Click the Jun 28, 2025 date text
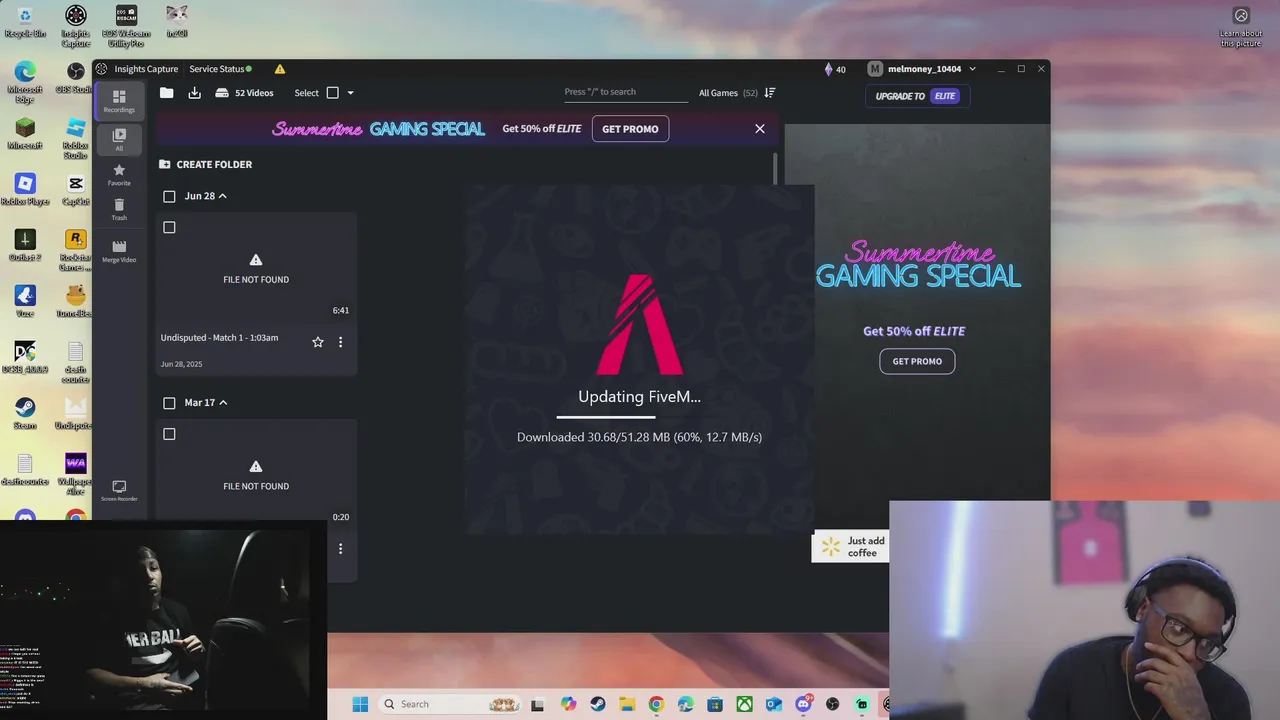Viewport: 1280px width, 720px height. click(181, 364)
